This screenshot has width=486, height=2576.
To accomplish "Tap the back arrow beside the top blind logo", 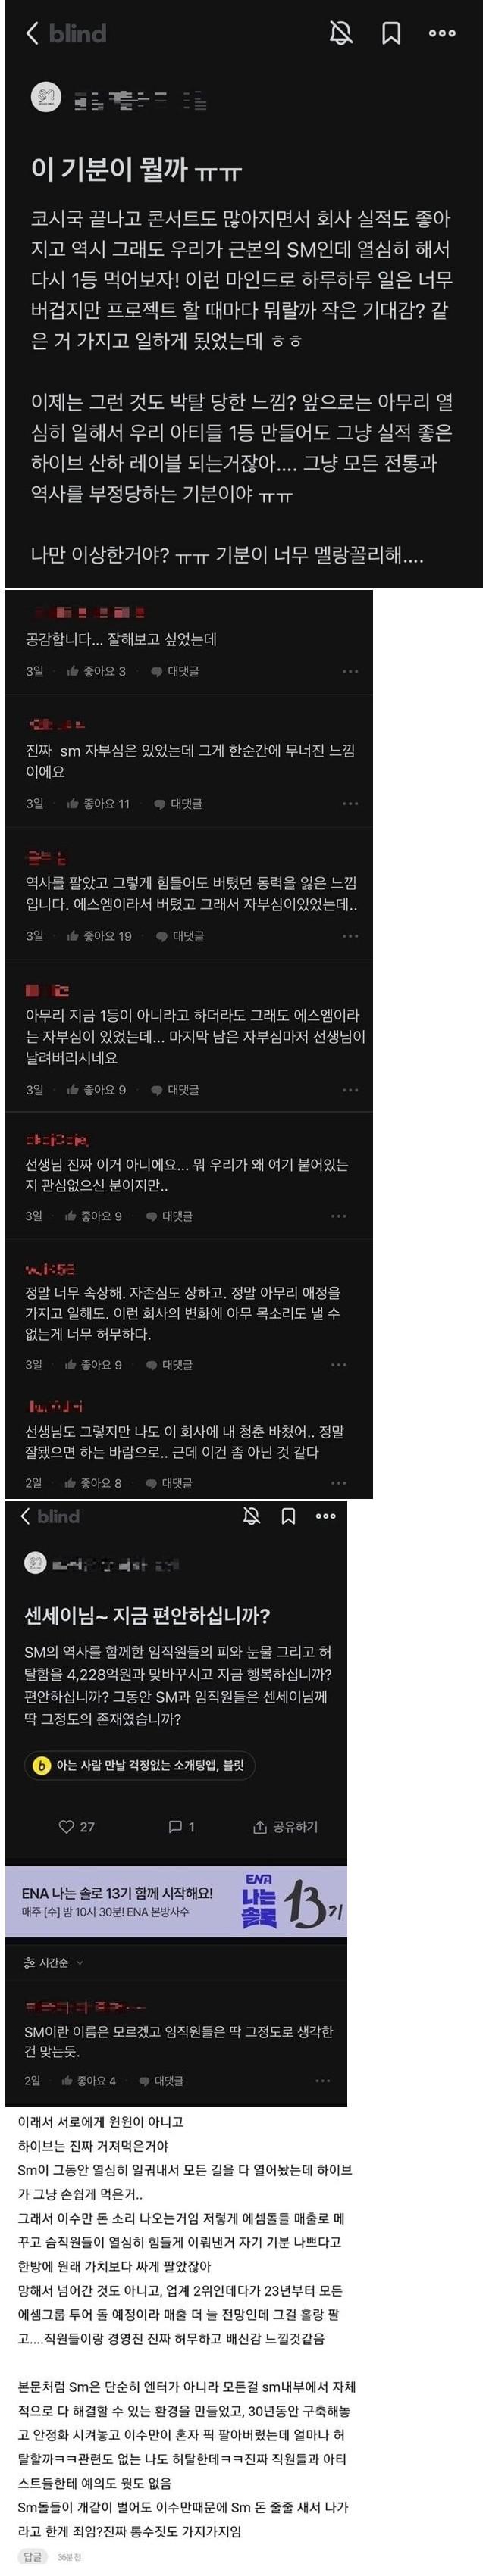I will point(32,33).
